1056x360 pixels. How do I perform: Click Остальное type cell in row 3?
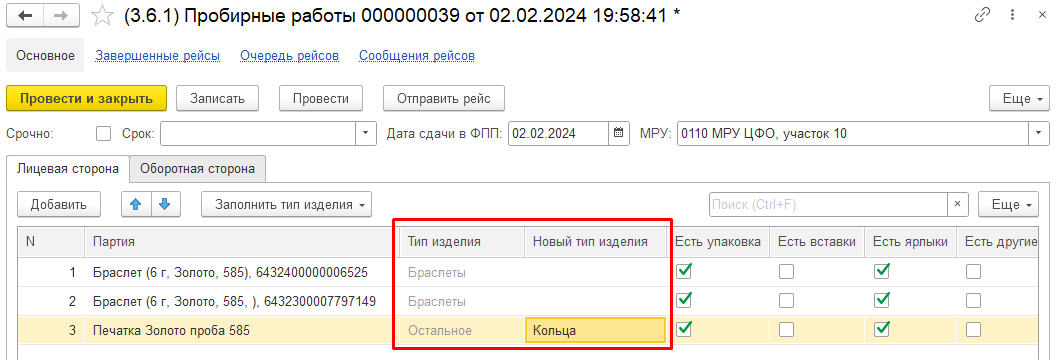(x=463, y=330)
